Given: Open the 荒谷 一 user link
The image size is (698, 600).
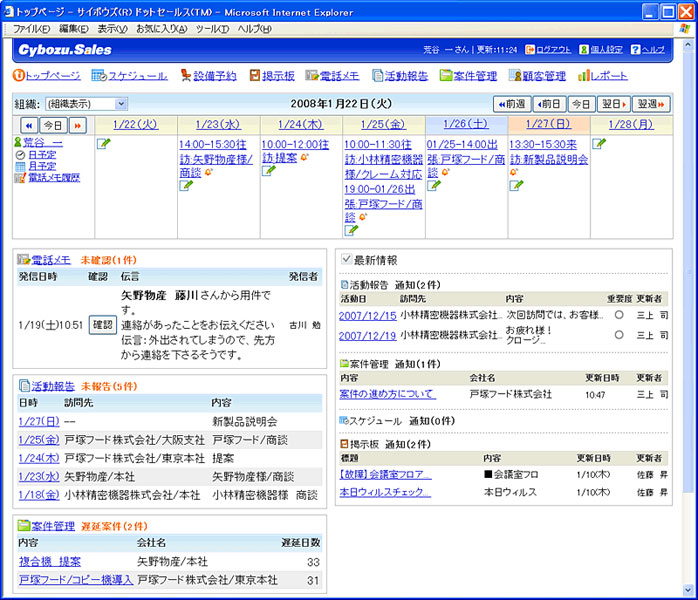Looking at the screenshot, I should [x=43, y=142].
